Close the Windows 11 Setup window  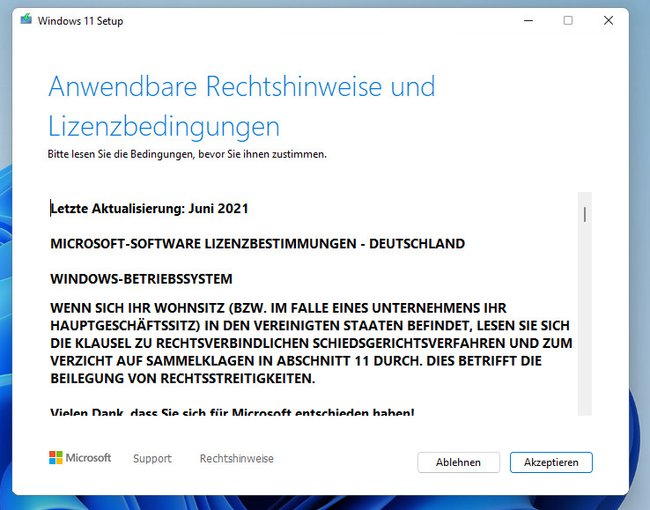point(608,20)
